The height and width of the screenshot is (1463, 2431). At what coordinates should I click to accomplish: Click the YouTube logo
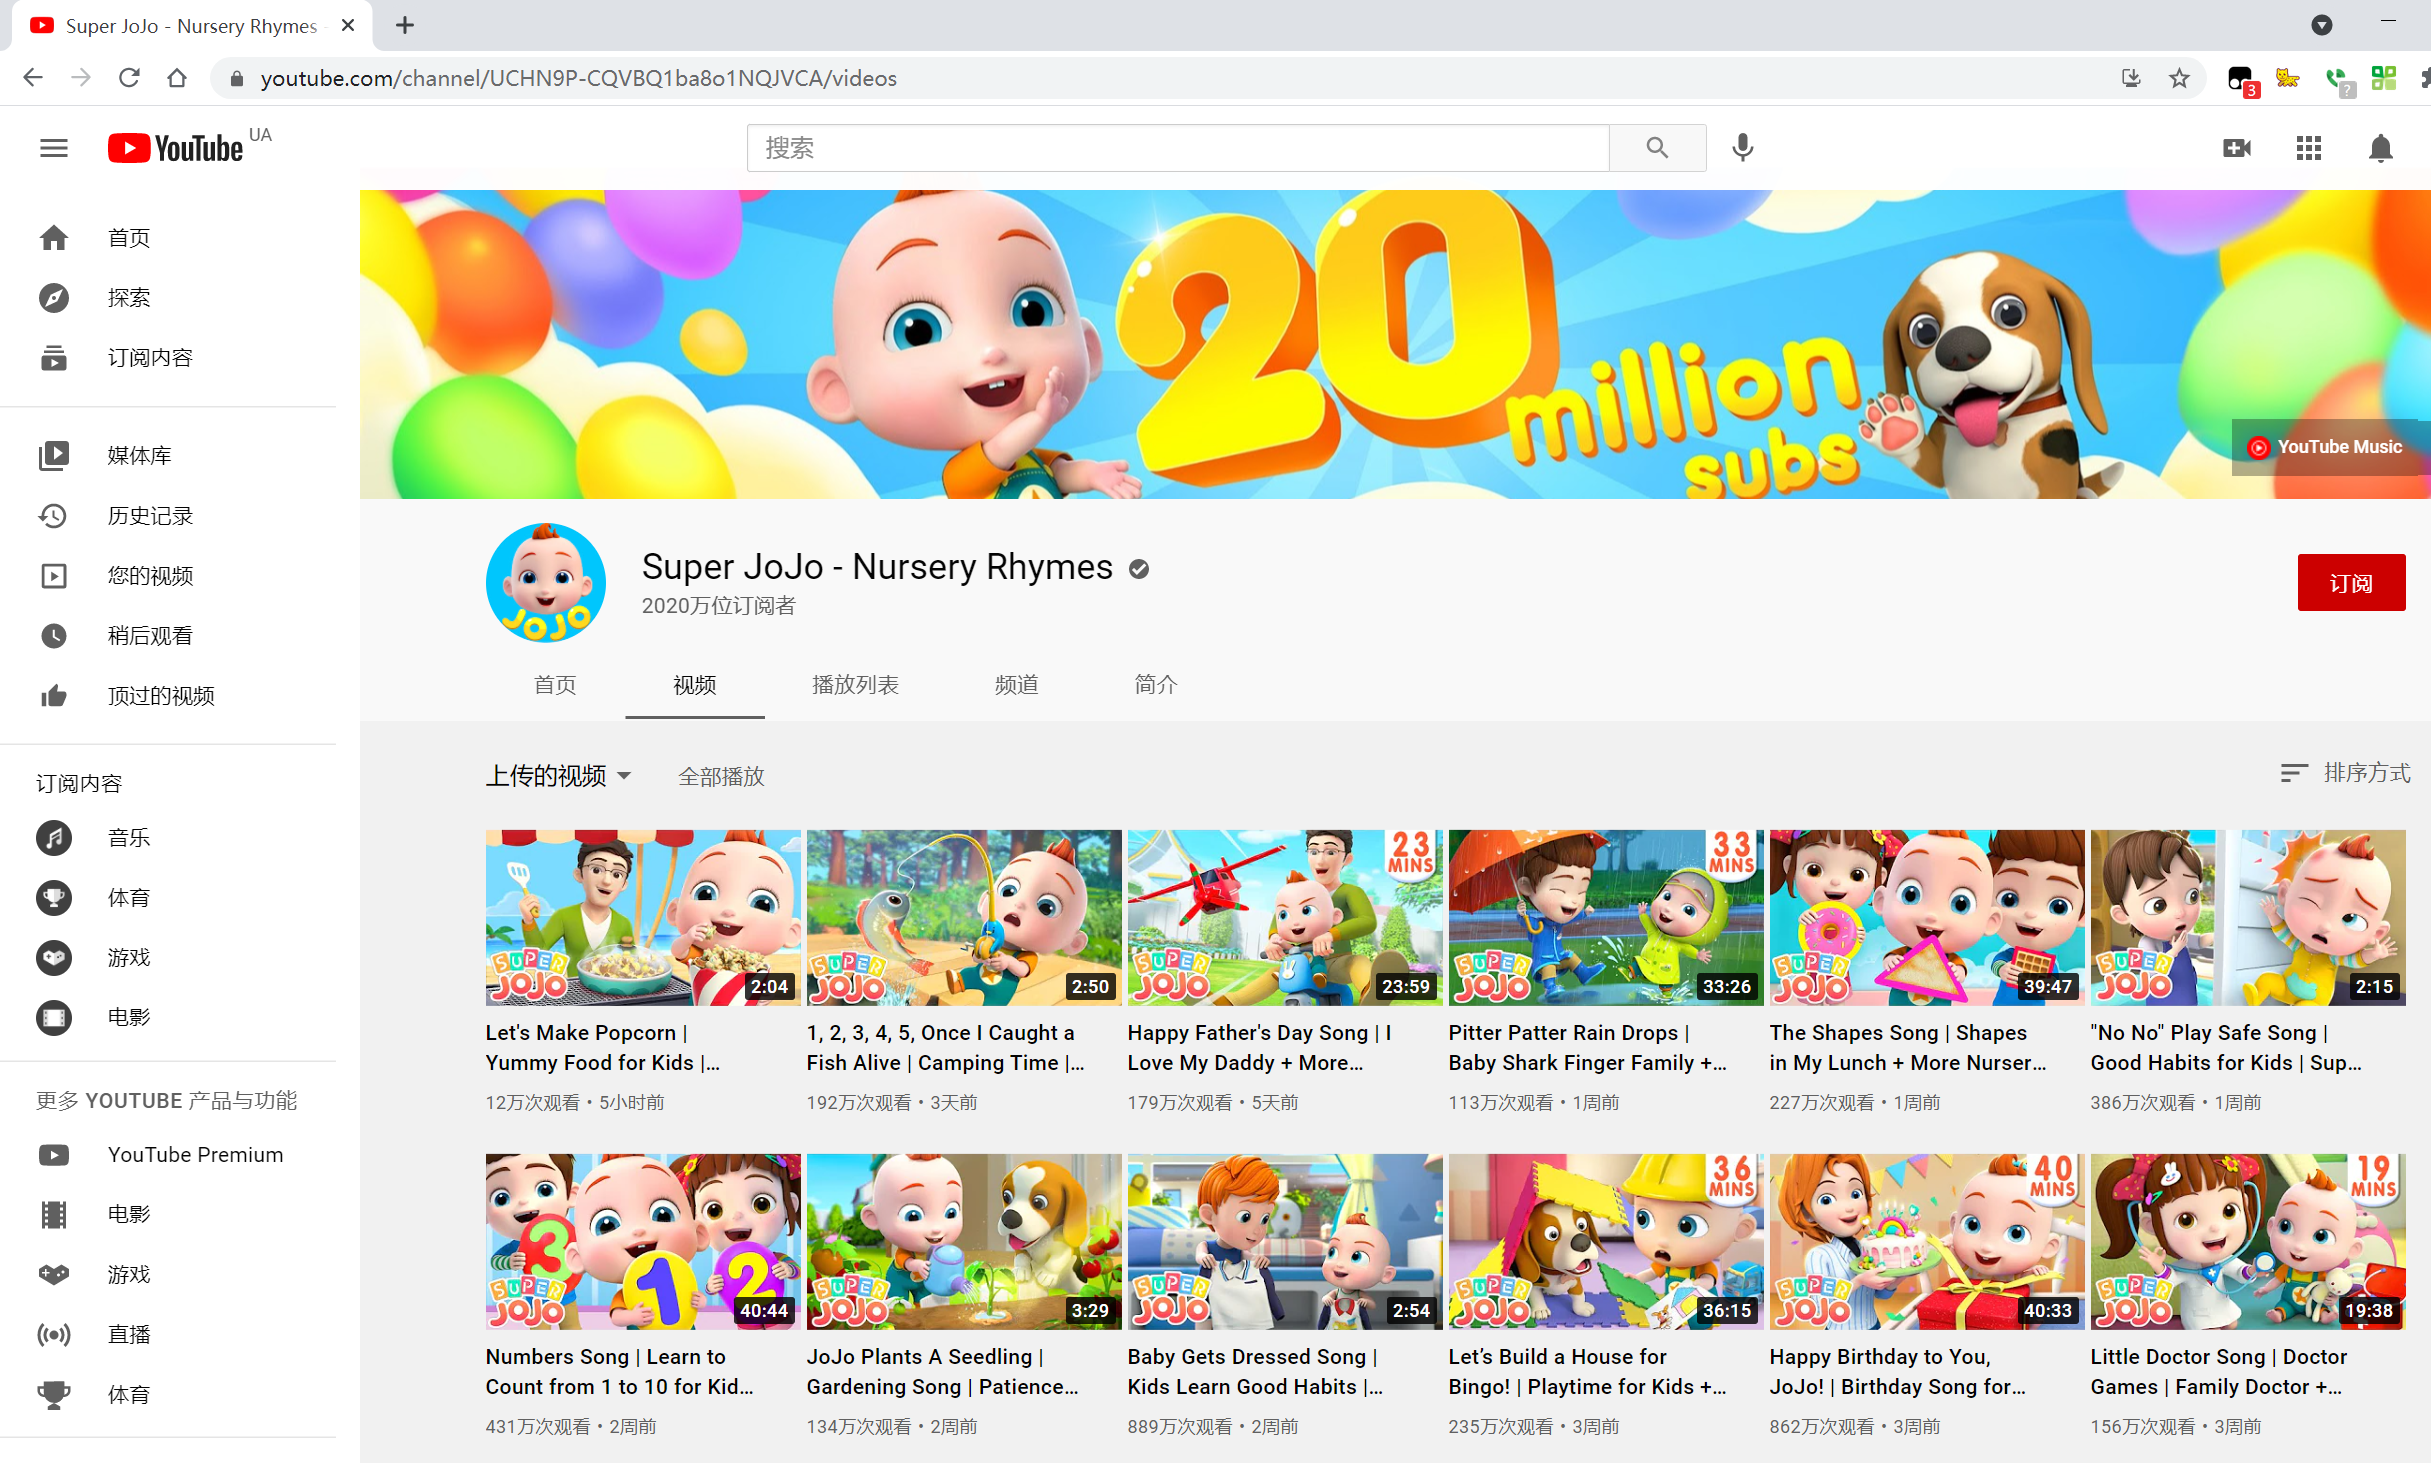[x=176, y=148]
